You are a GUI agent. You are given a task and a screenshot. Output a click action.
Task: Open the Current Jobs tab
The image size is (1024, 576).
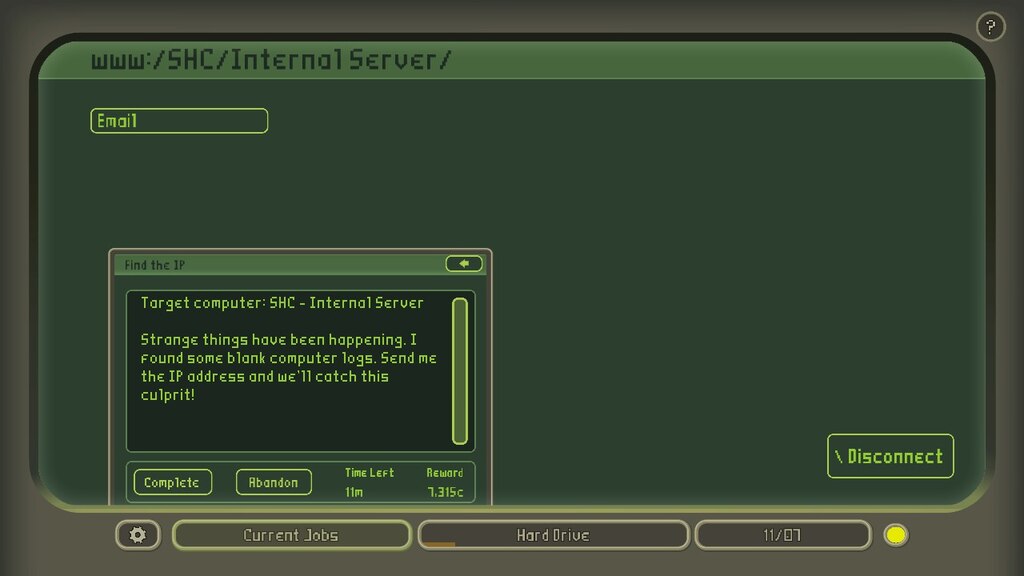coord(291,535)
